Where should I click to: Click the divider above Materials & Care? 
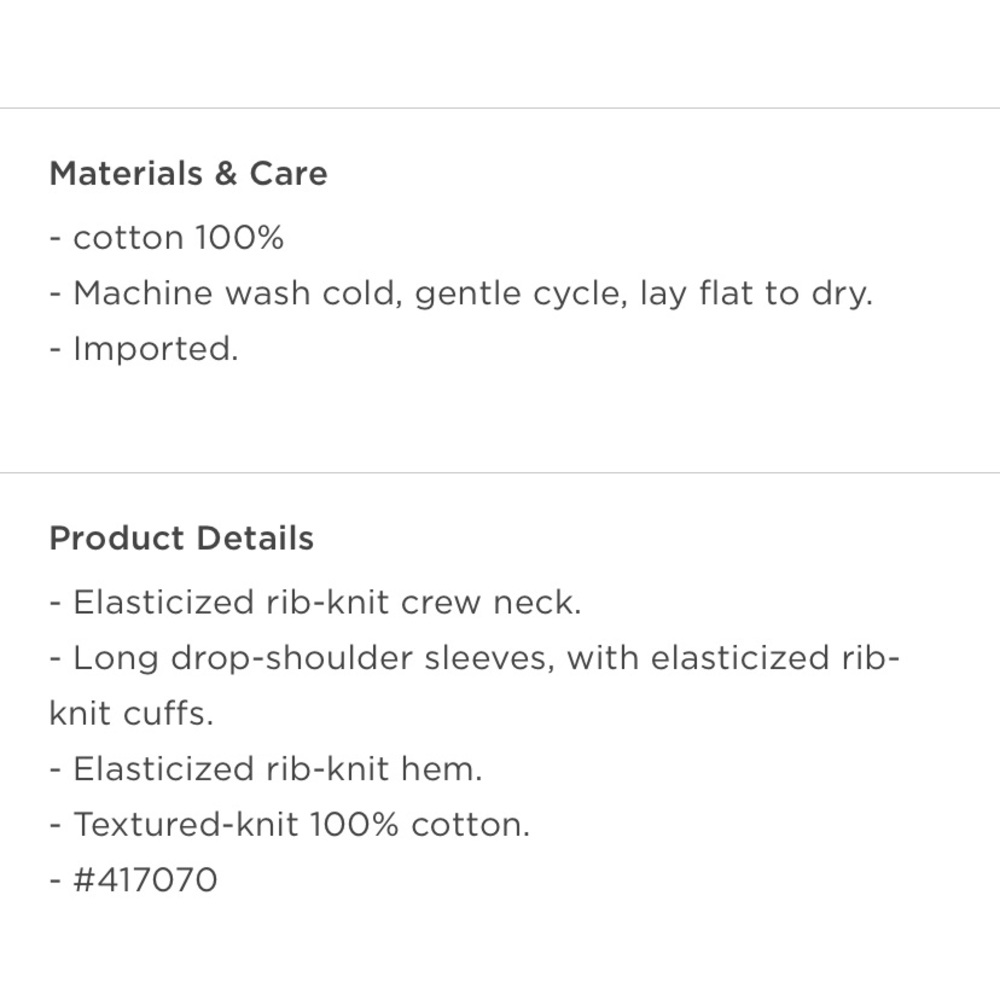pyautogui.click(x=500, y=108)
